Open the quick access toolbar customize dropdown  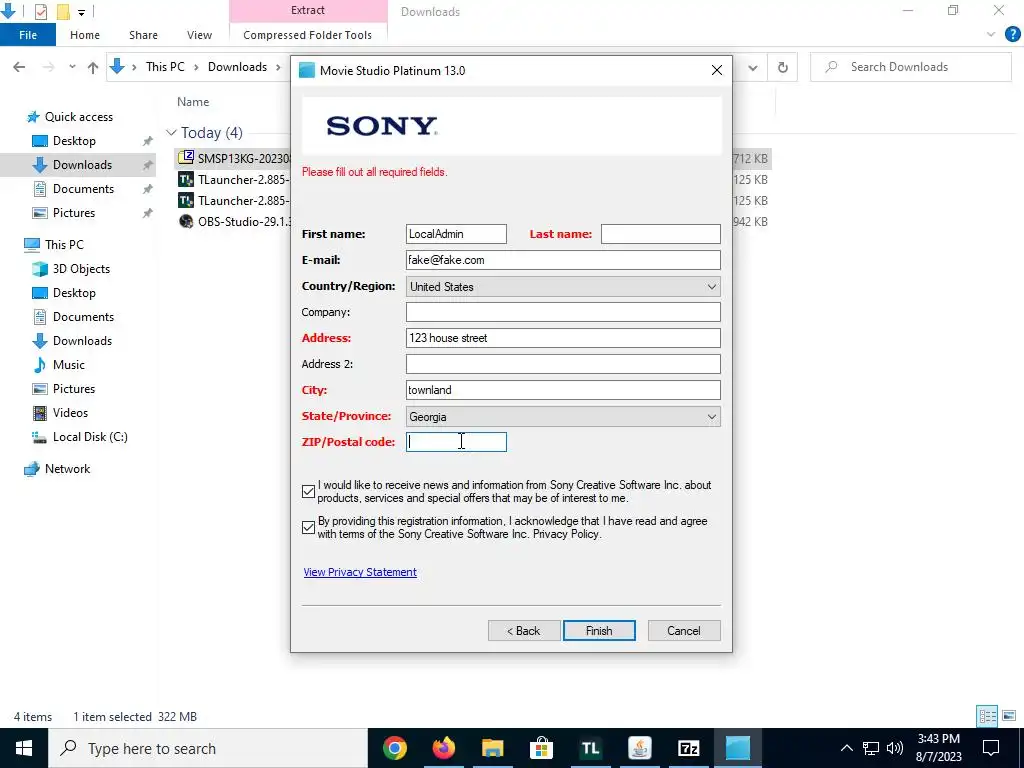point(81,12)
